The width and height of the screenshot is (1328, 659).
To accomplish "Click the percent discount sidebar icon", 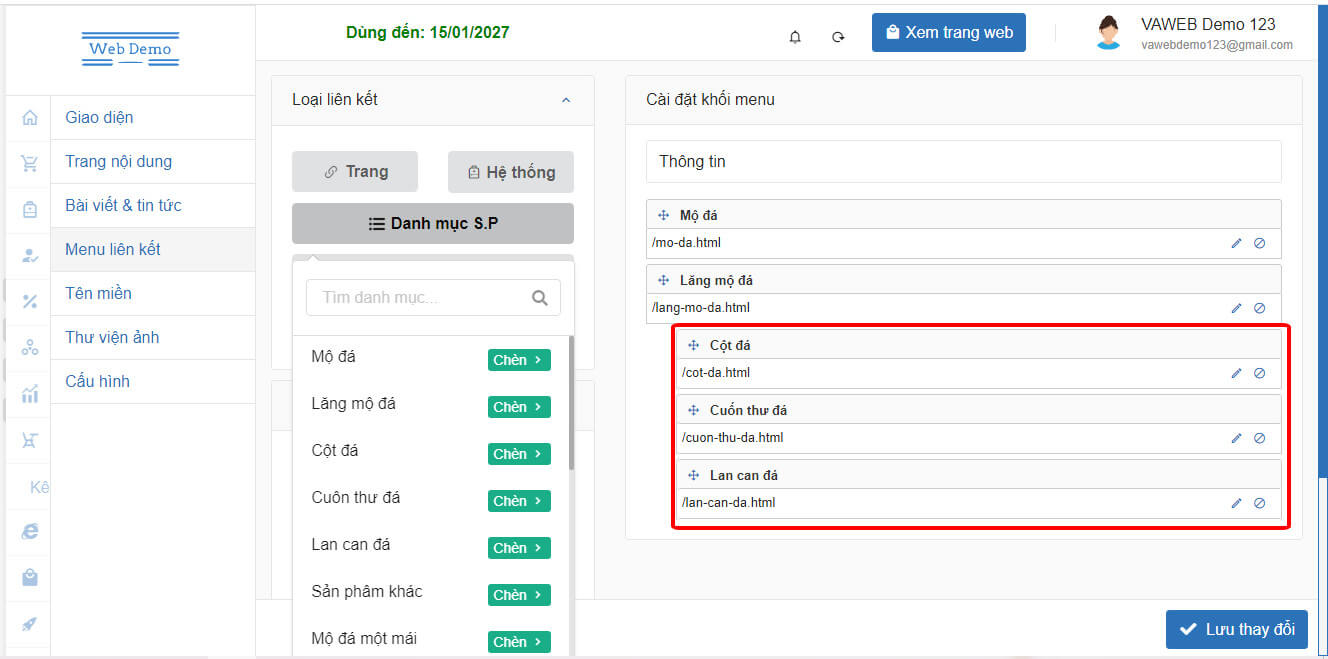I will click(30, 301).
